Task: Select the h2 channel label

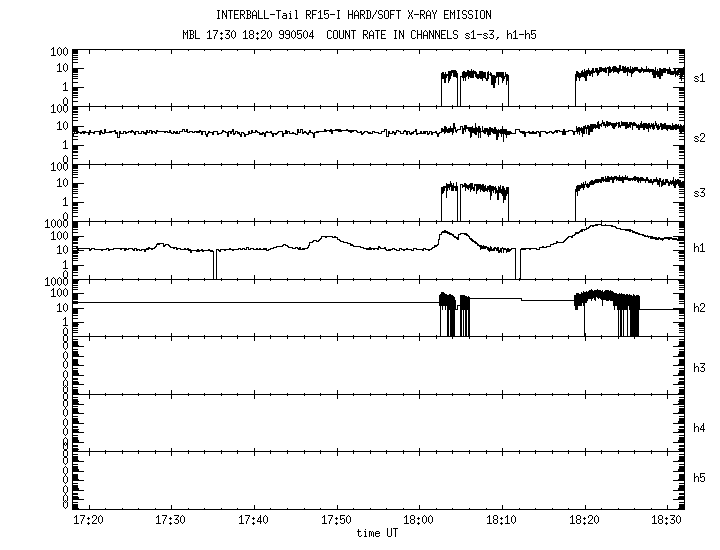Action: (x=700, y=307)
